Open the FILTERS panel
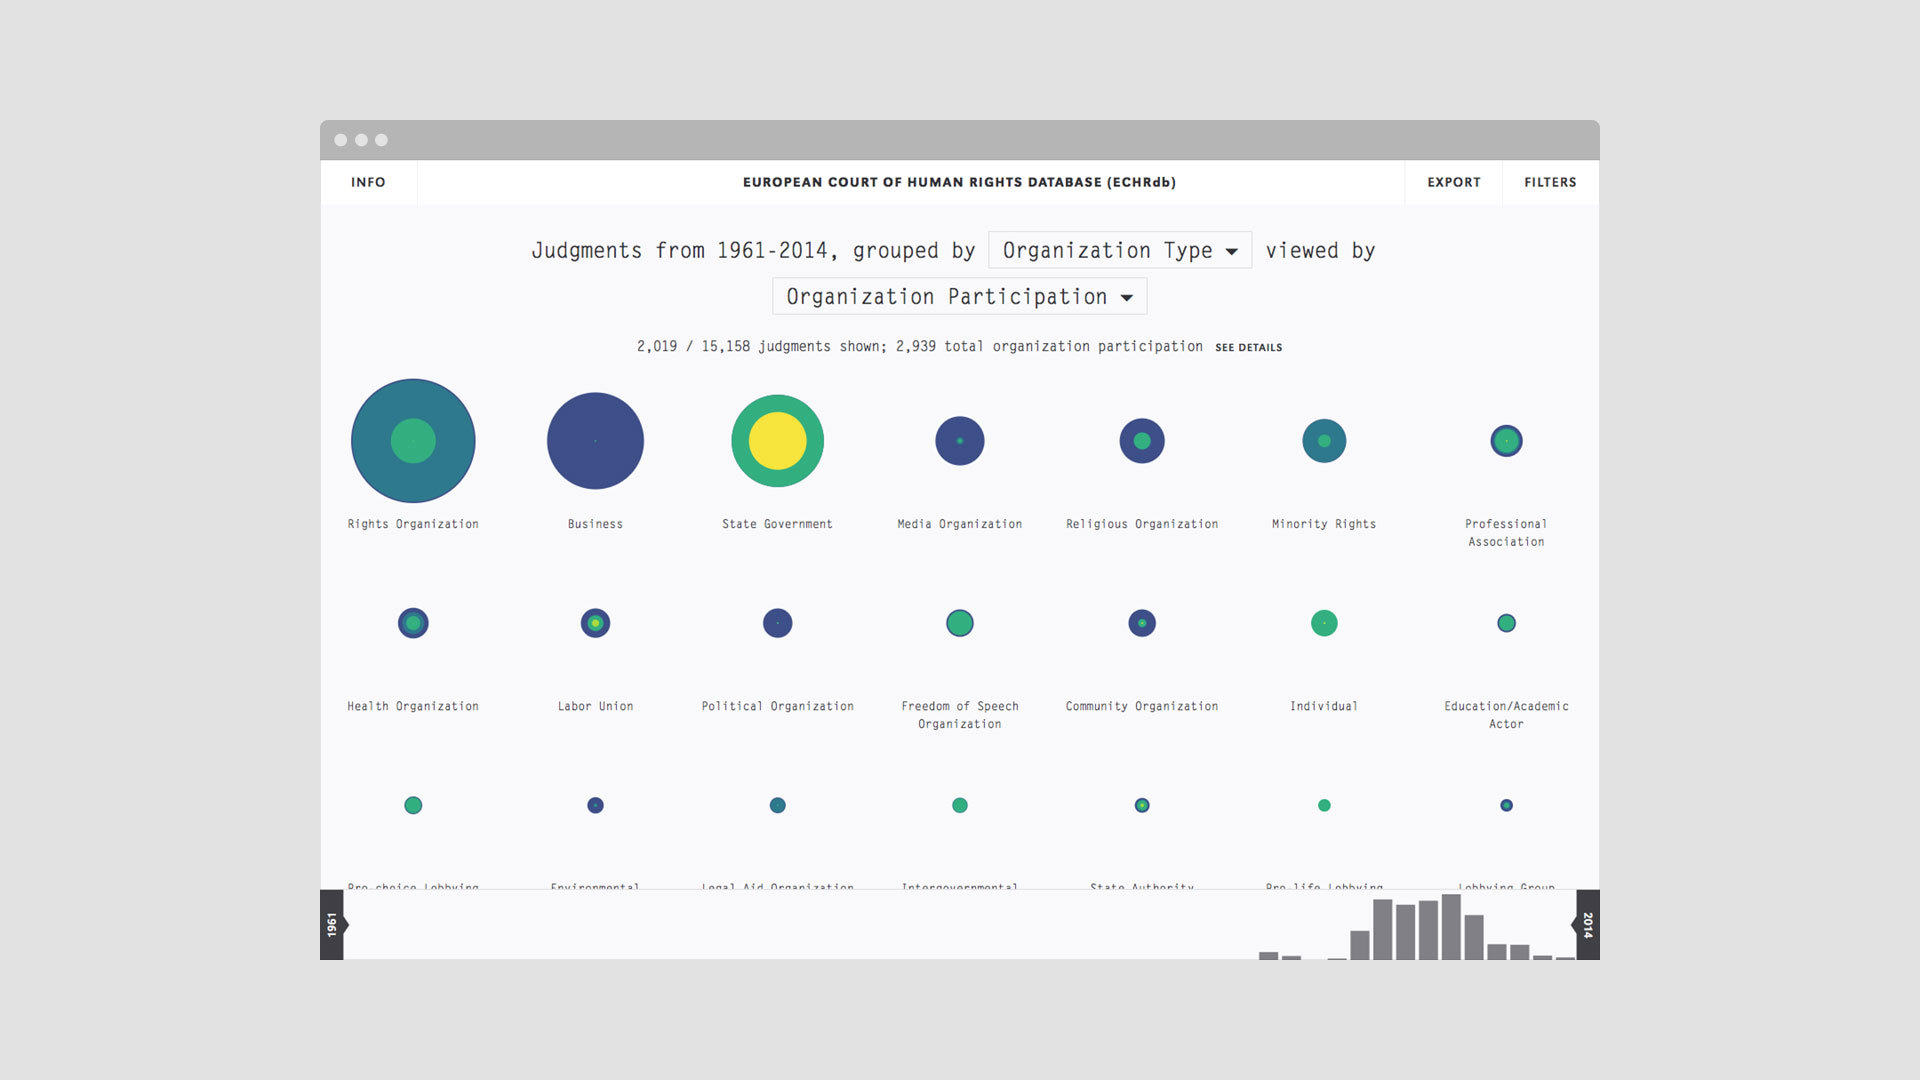 (1550, 182)
